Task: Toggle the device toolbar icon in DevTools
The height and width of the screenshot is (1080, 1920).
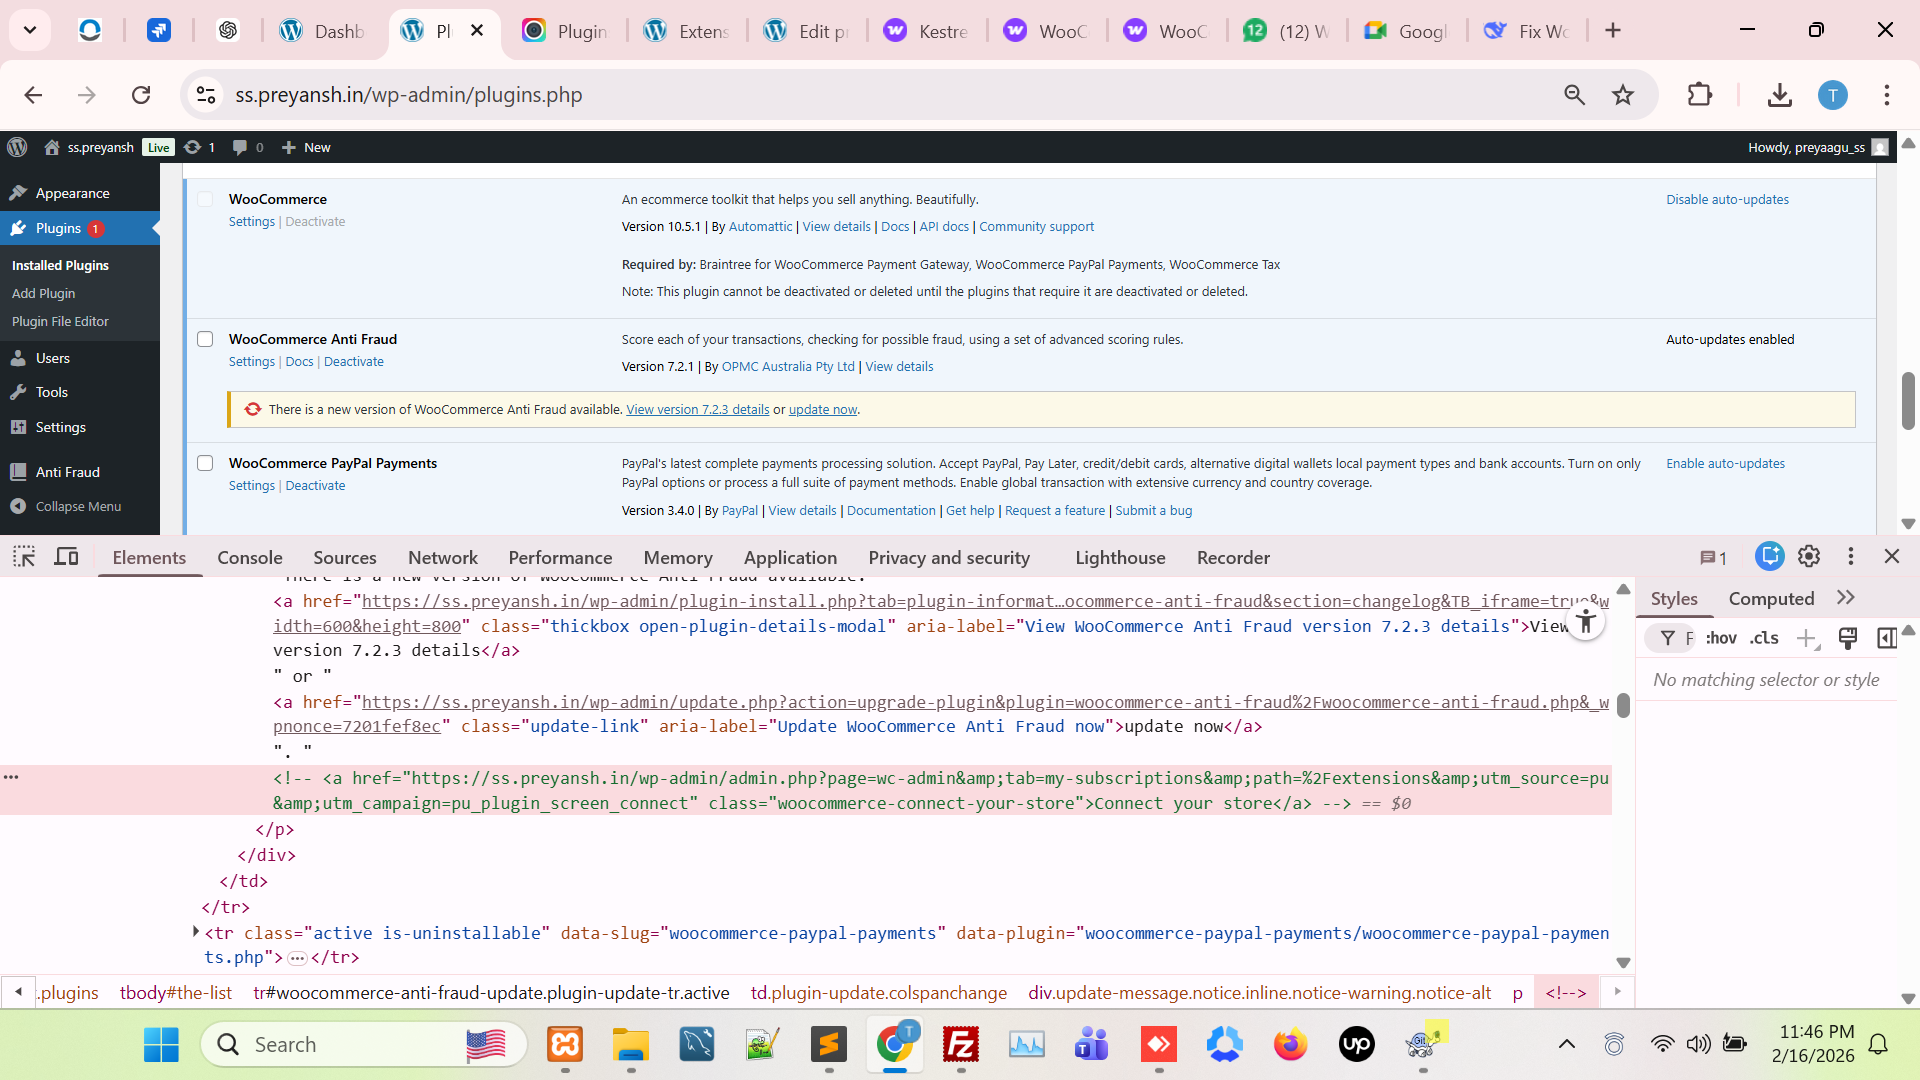Action: 66,557
